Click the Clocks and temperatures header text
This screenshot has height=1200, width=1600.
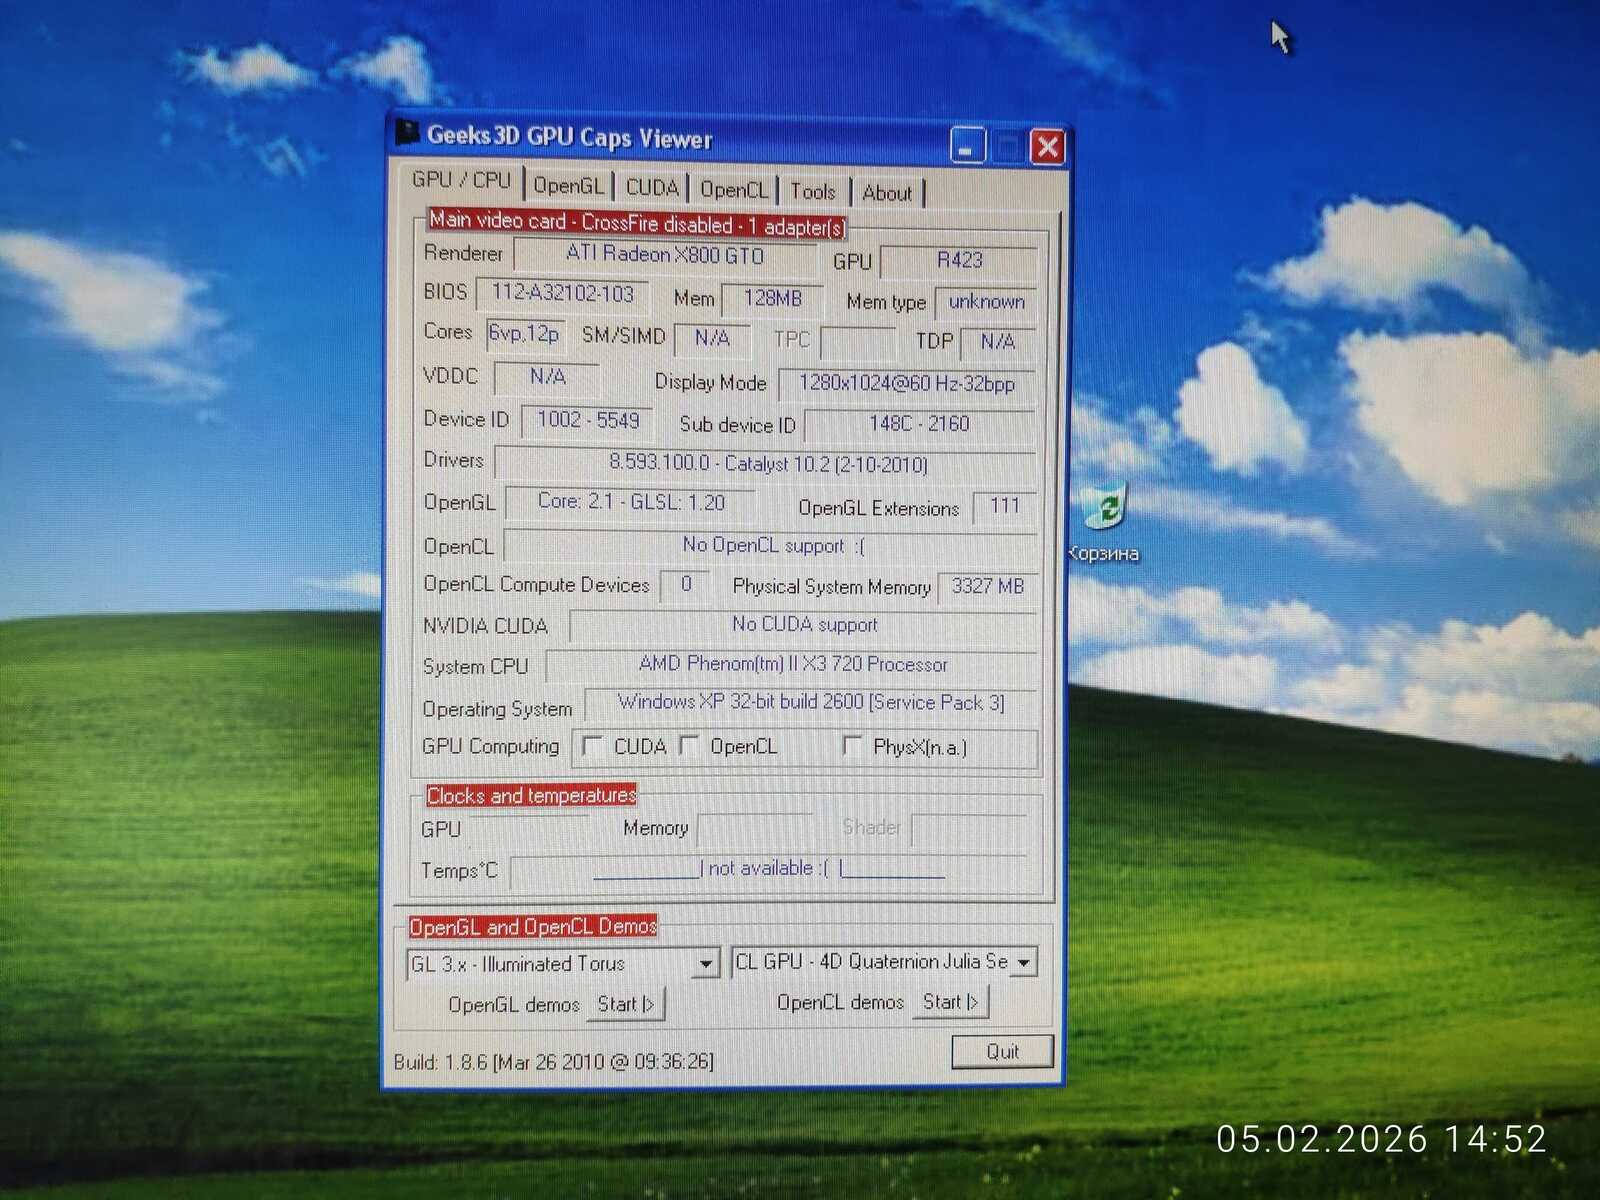[x=531, y=796]
